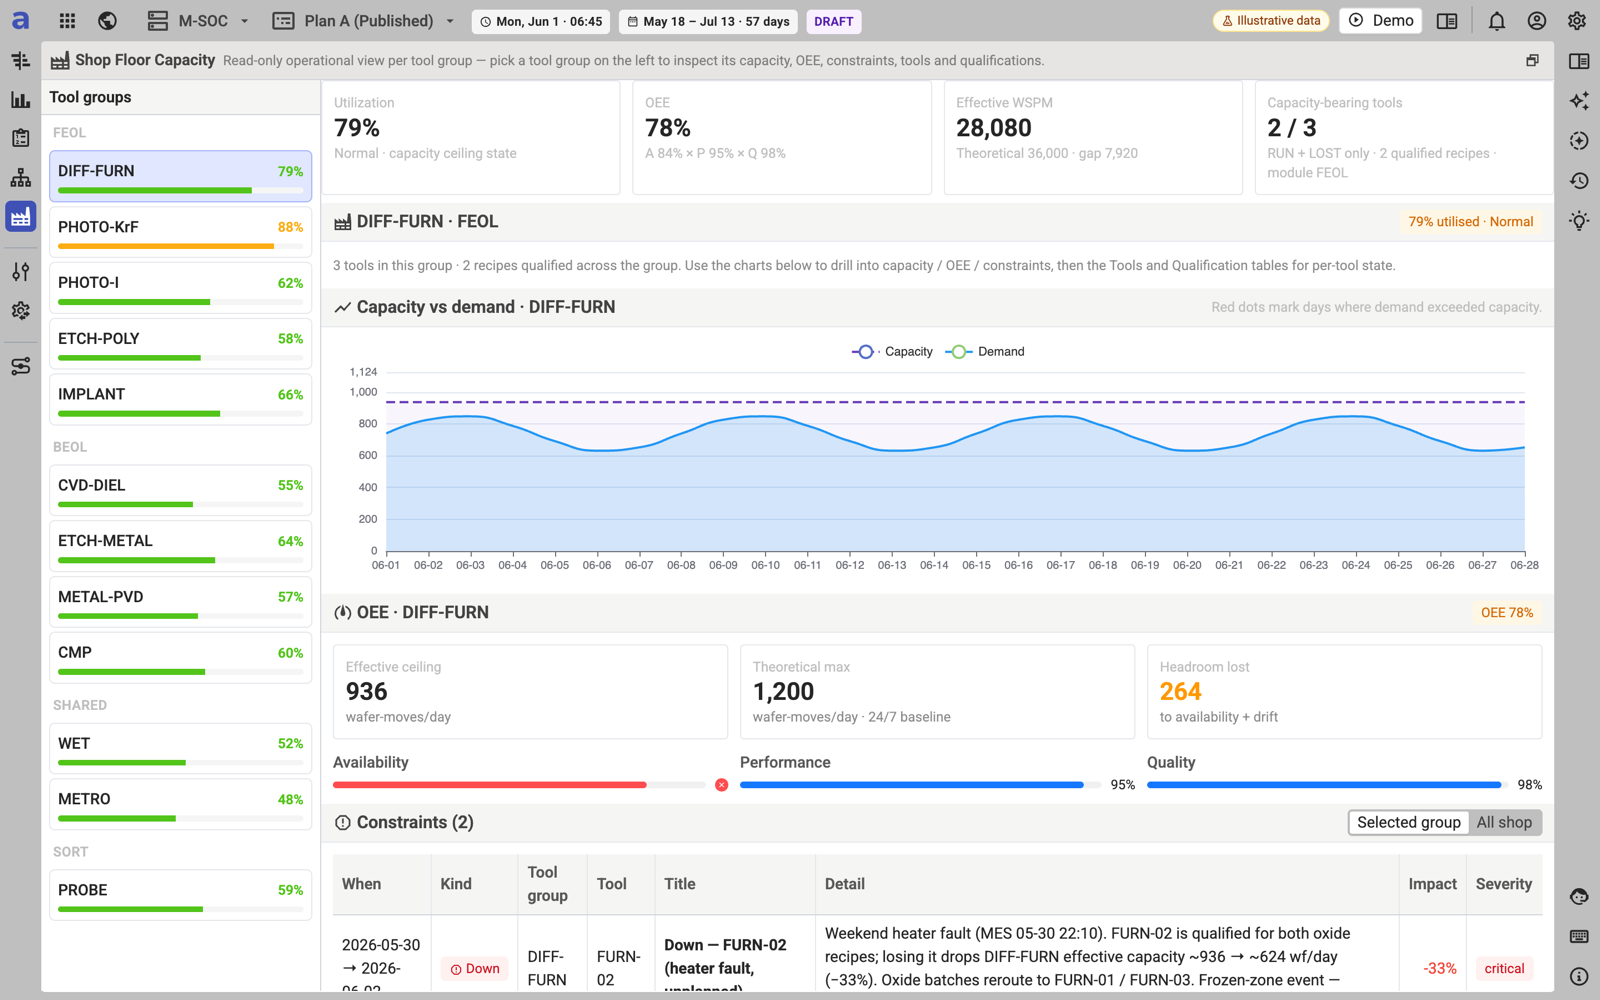Open the May 18 – Jul 13 date range
Screen dimensions: 1600x1000
pos(709,21)
